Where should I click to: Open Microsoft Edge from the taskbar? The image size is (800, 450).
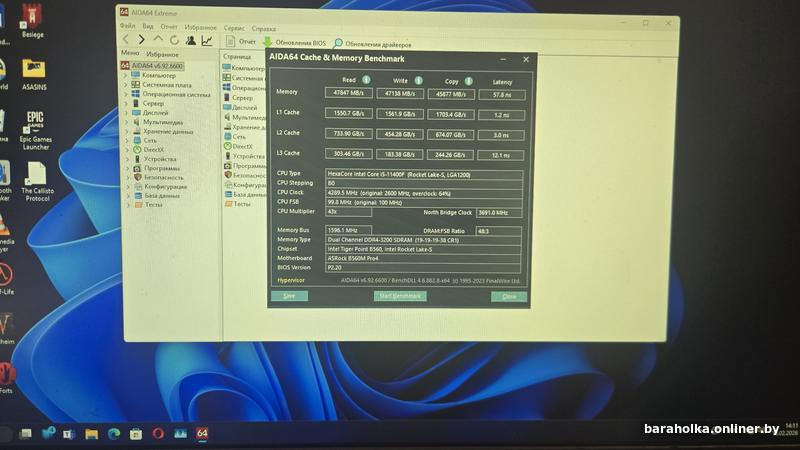(x=113, y=434)
